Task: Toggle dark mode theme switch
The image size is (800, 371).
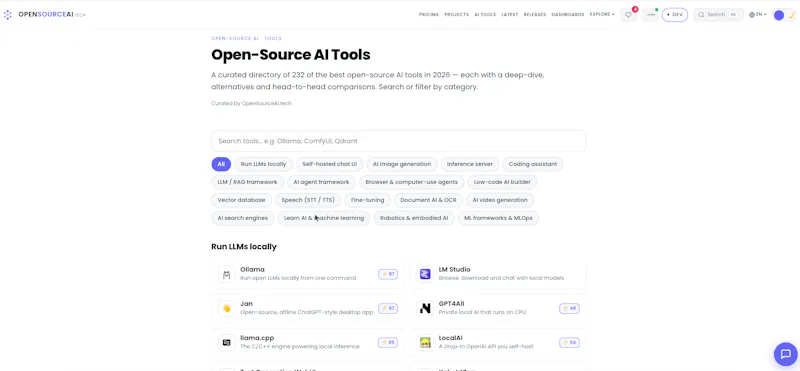Action: 784,15
